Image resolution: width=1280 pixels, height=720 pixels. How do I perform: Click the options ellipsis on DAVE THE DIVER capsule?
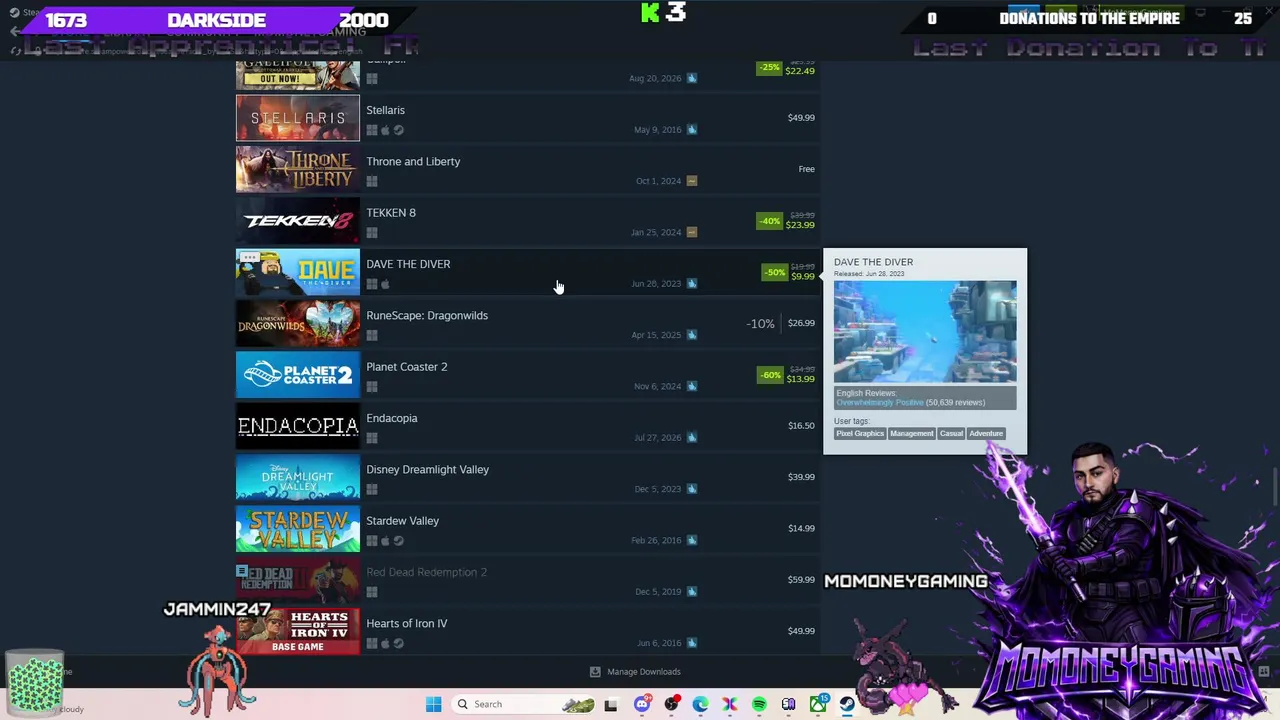coord(249,257)
